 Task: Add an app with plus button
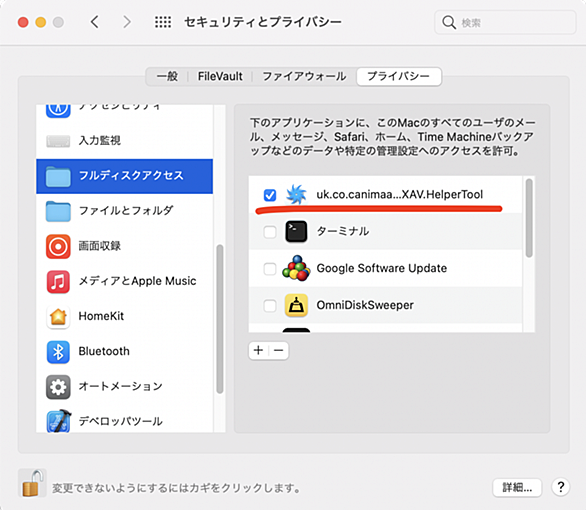258,350
